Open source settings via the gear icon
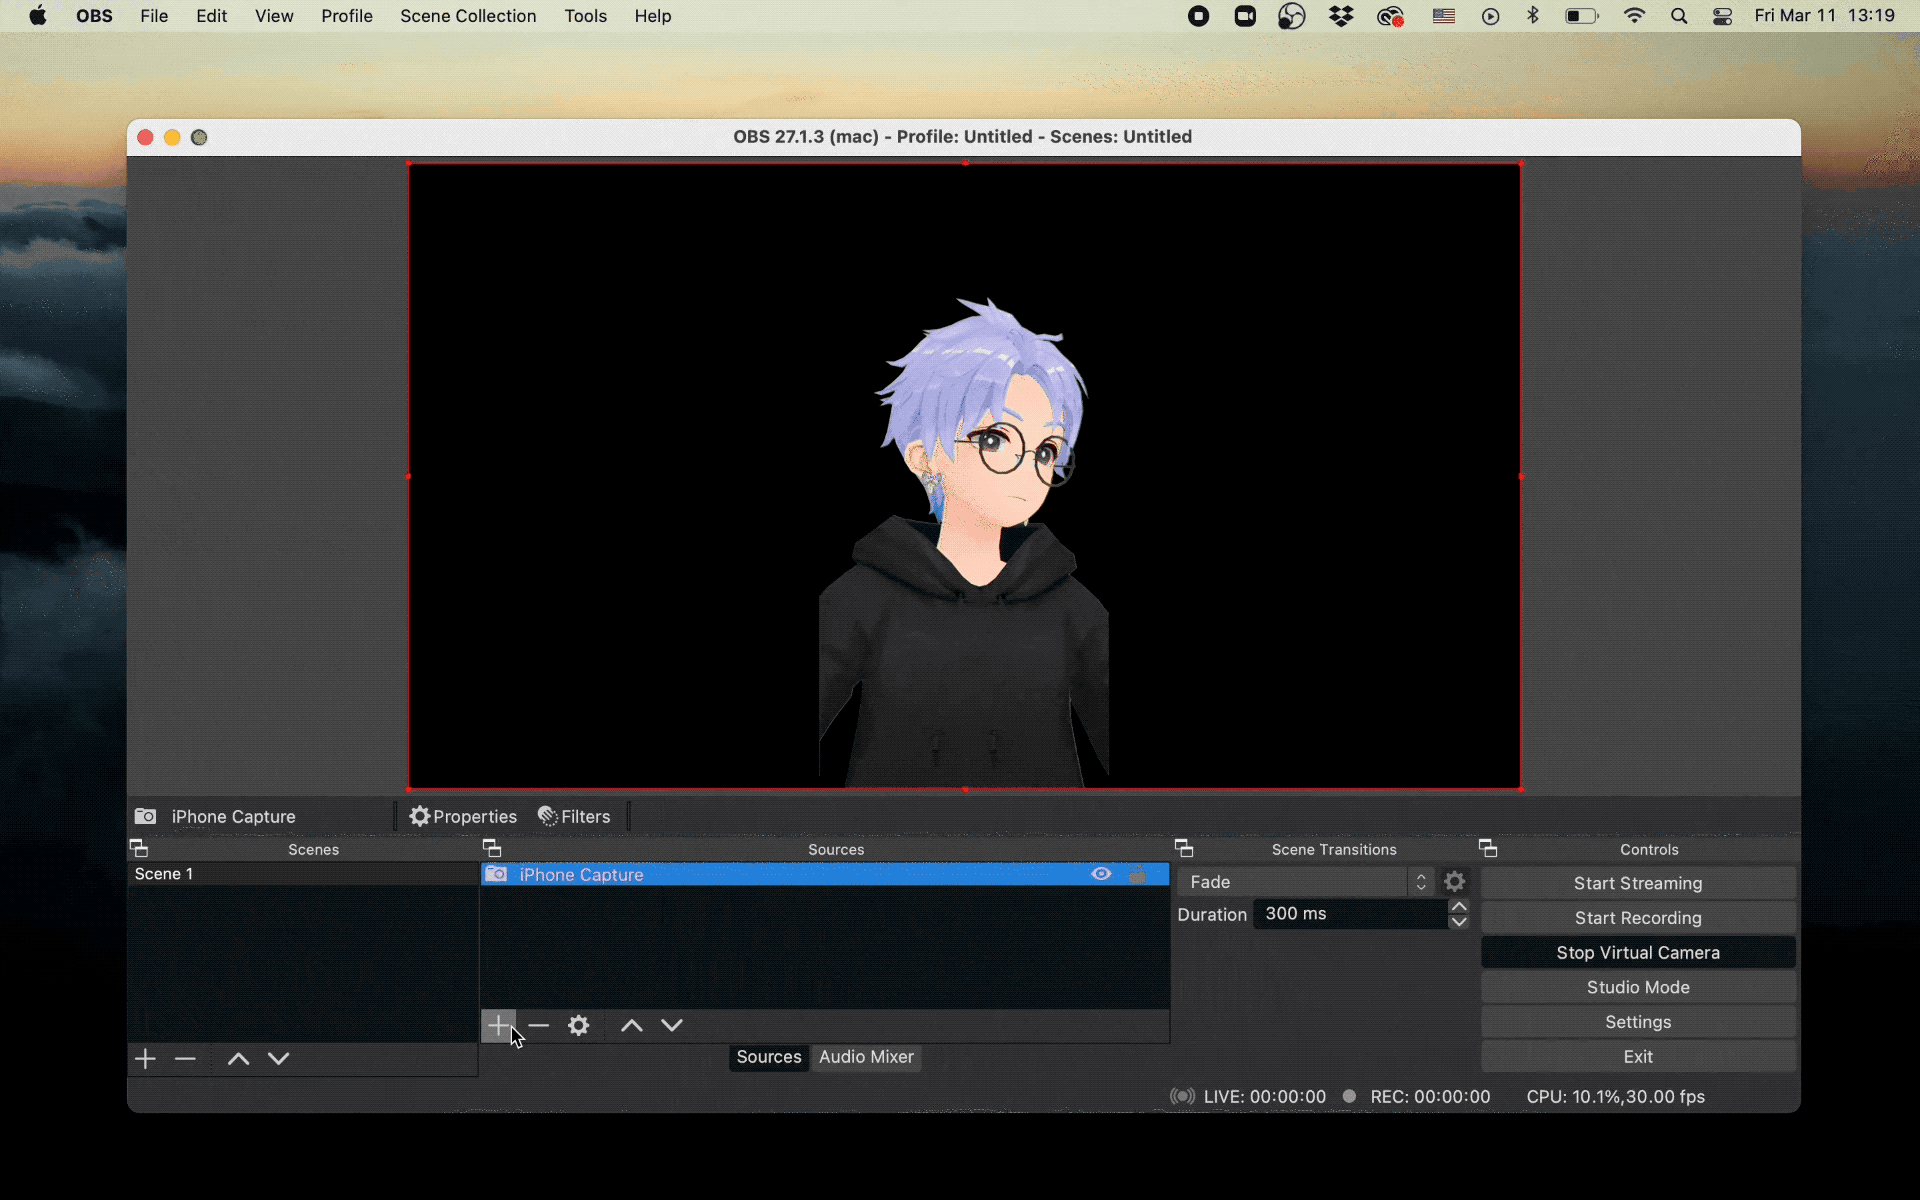This screenshot has height=1200, width=1920. pos(579,1025)
